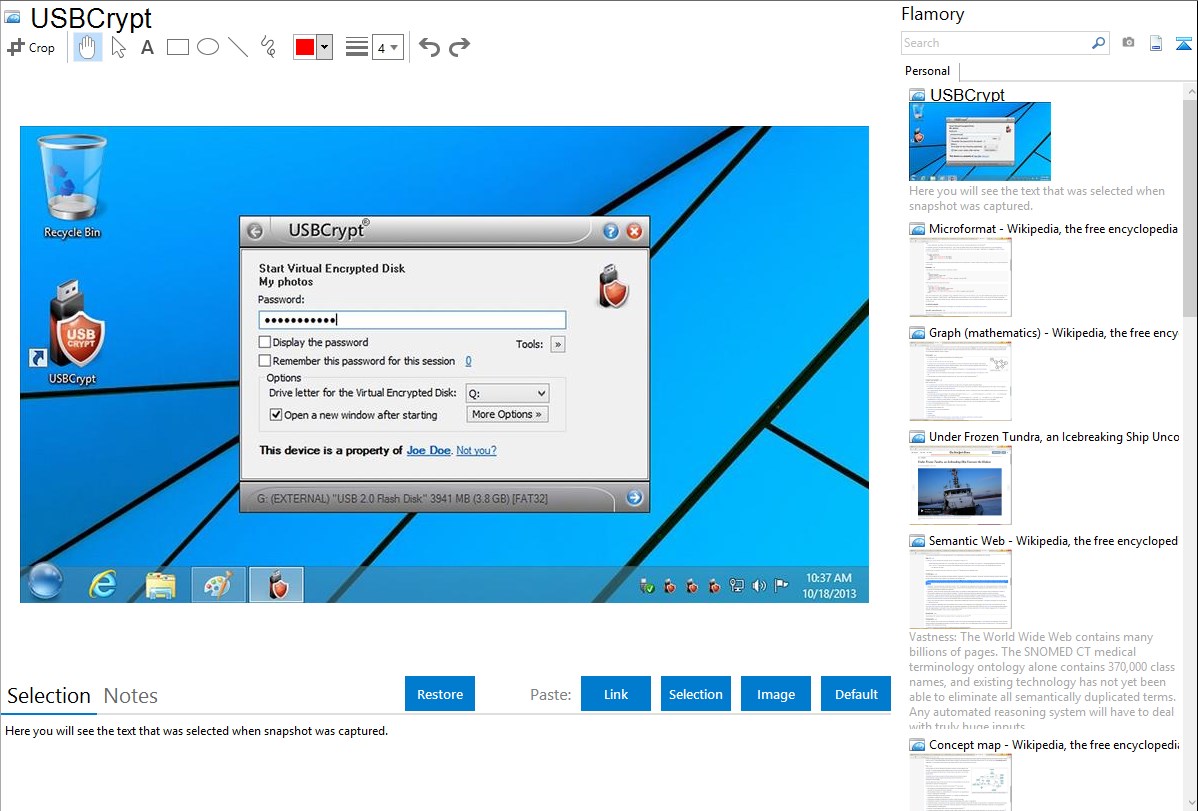This screenshot has height=811, width=1198.
Task: Toggle Remember this password for this session
Action: point(264,360)
